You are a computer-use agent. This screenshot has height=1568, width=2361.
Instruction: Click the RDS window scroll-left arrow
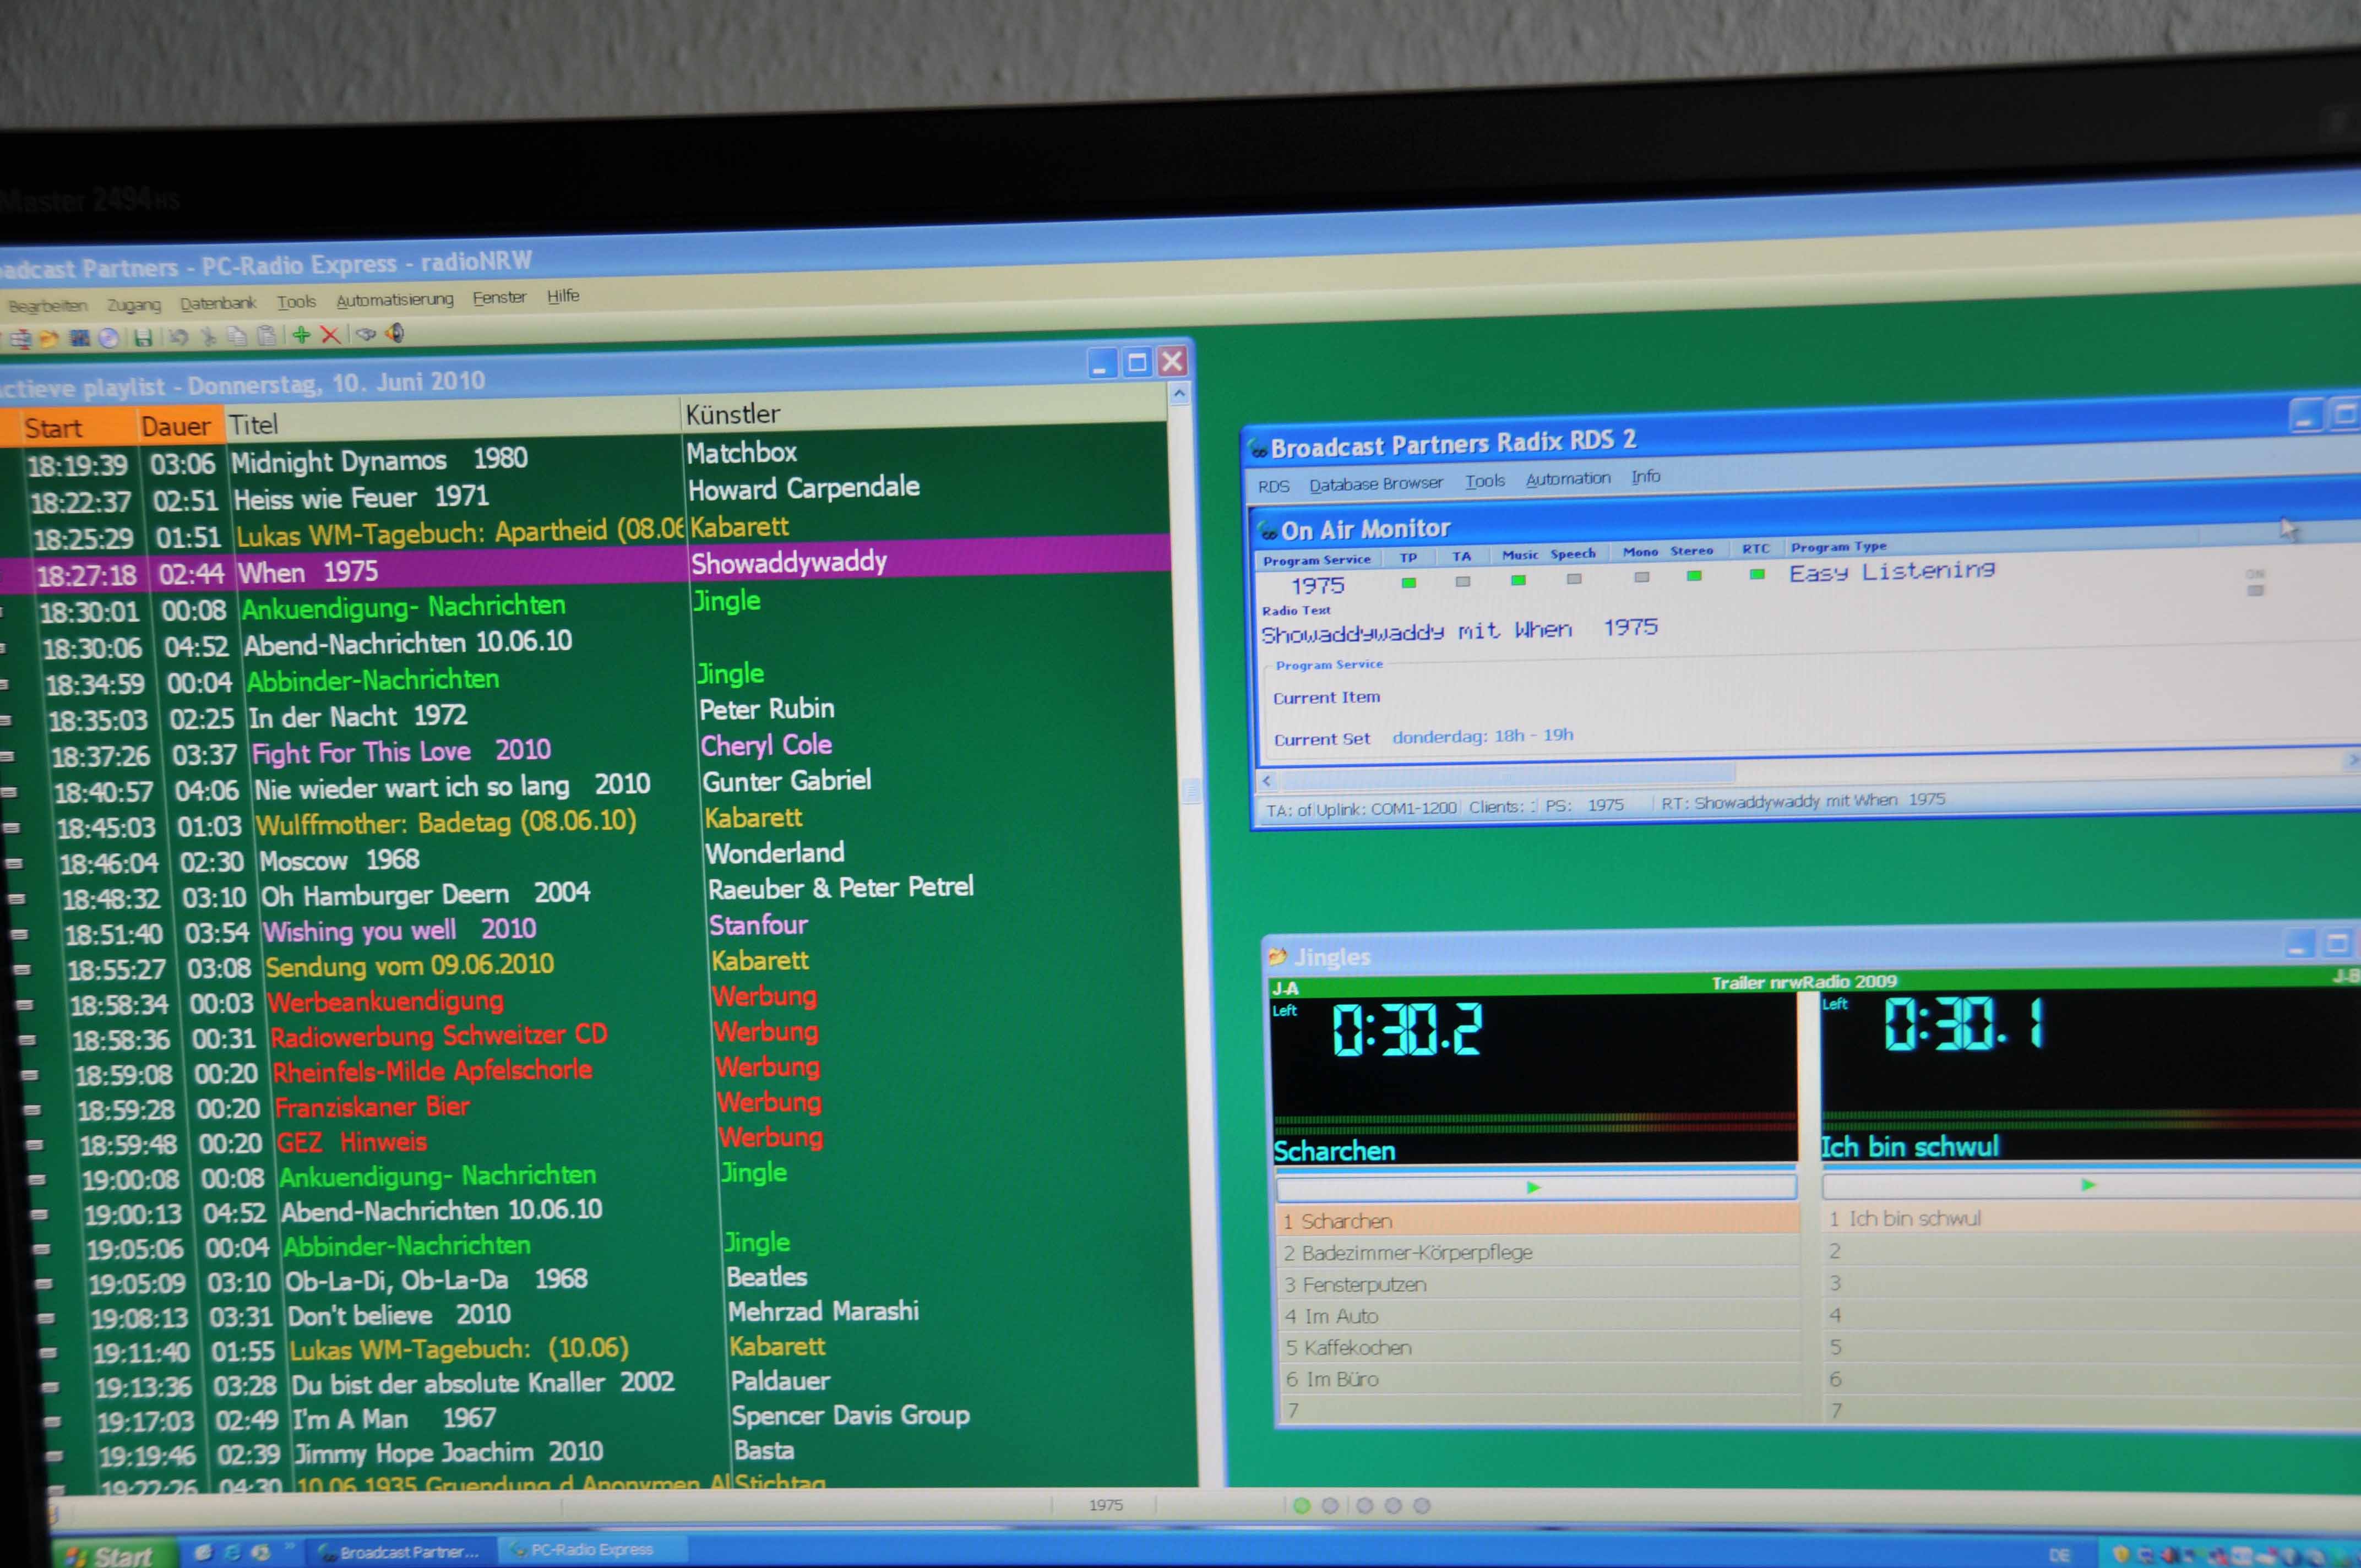click(1267, 780)
